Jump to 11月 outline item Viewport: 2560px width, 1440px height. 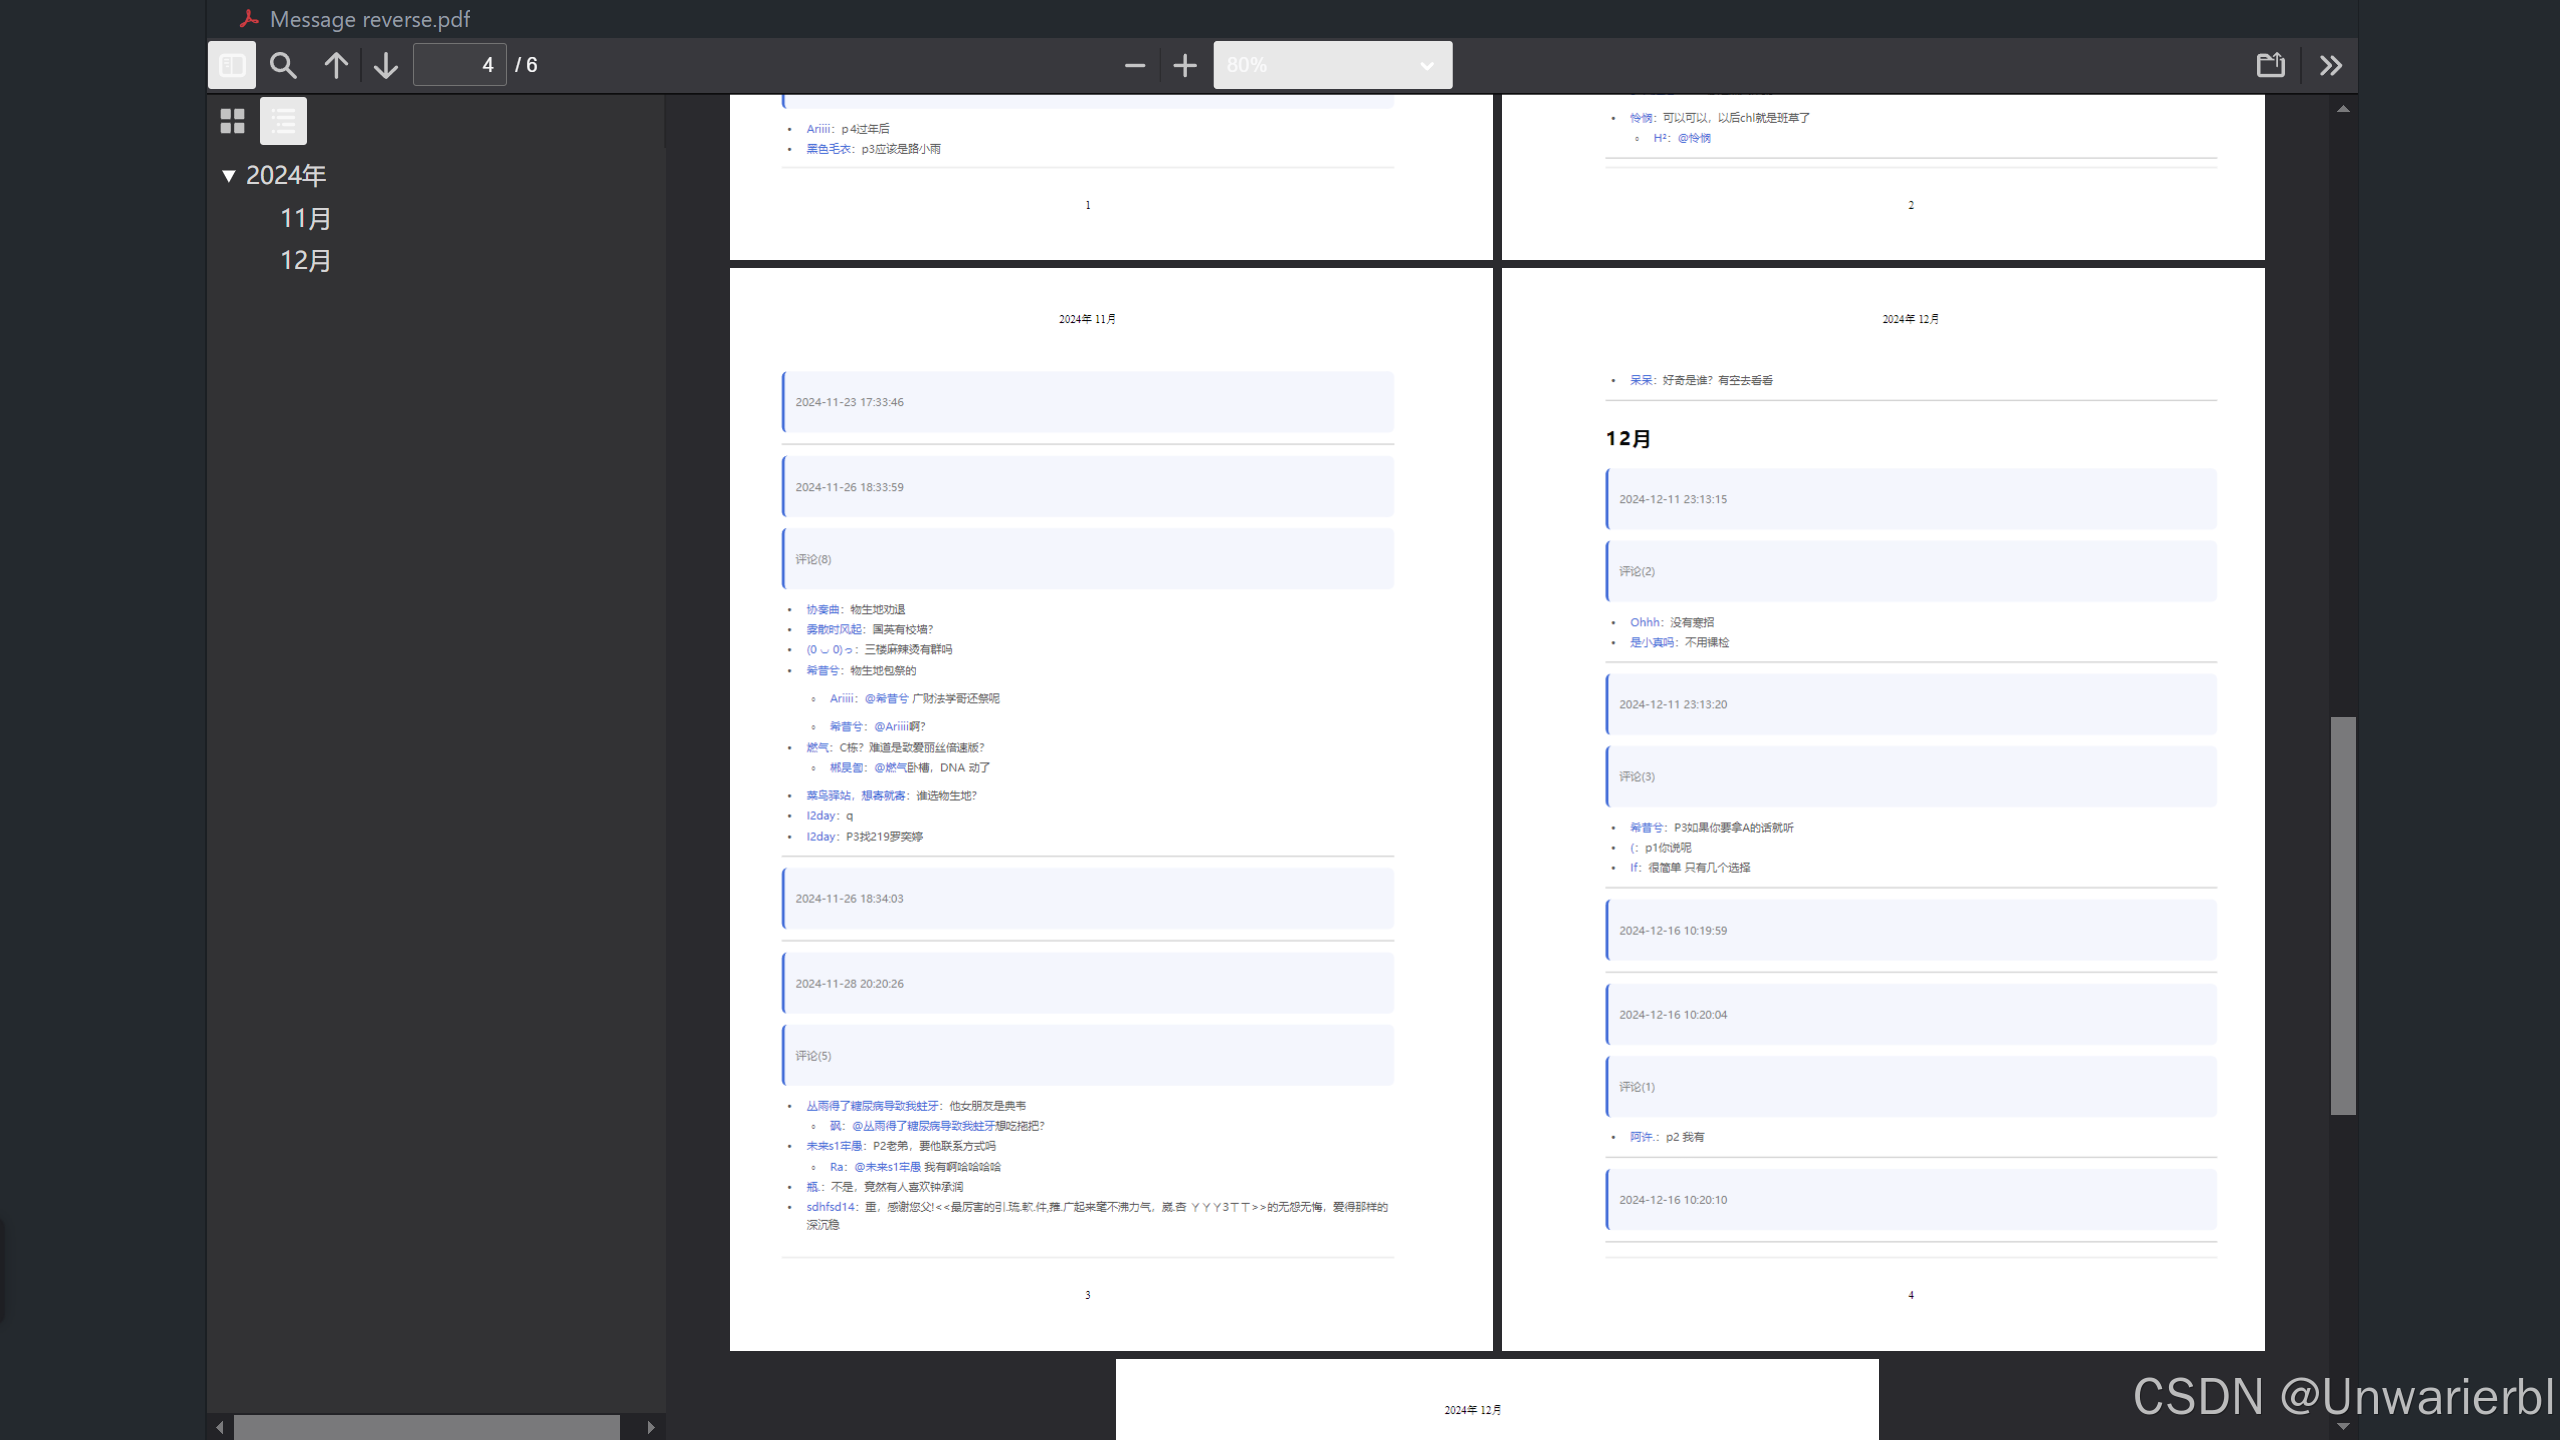pyautogui.click(x=305, y=218)
